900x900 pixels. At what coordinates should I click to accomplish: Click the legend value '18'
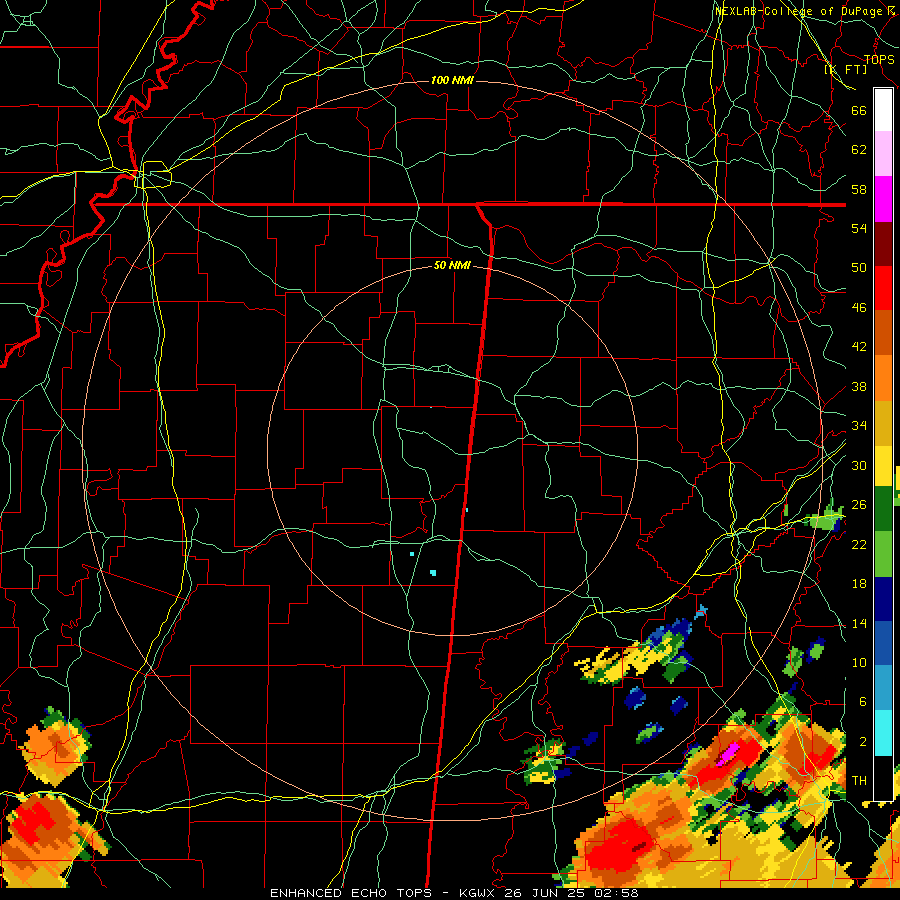click(859, 584)
